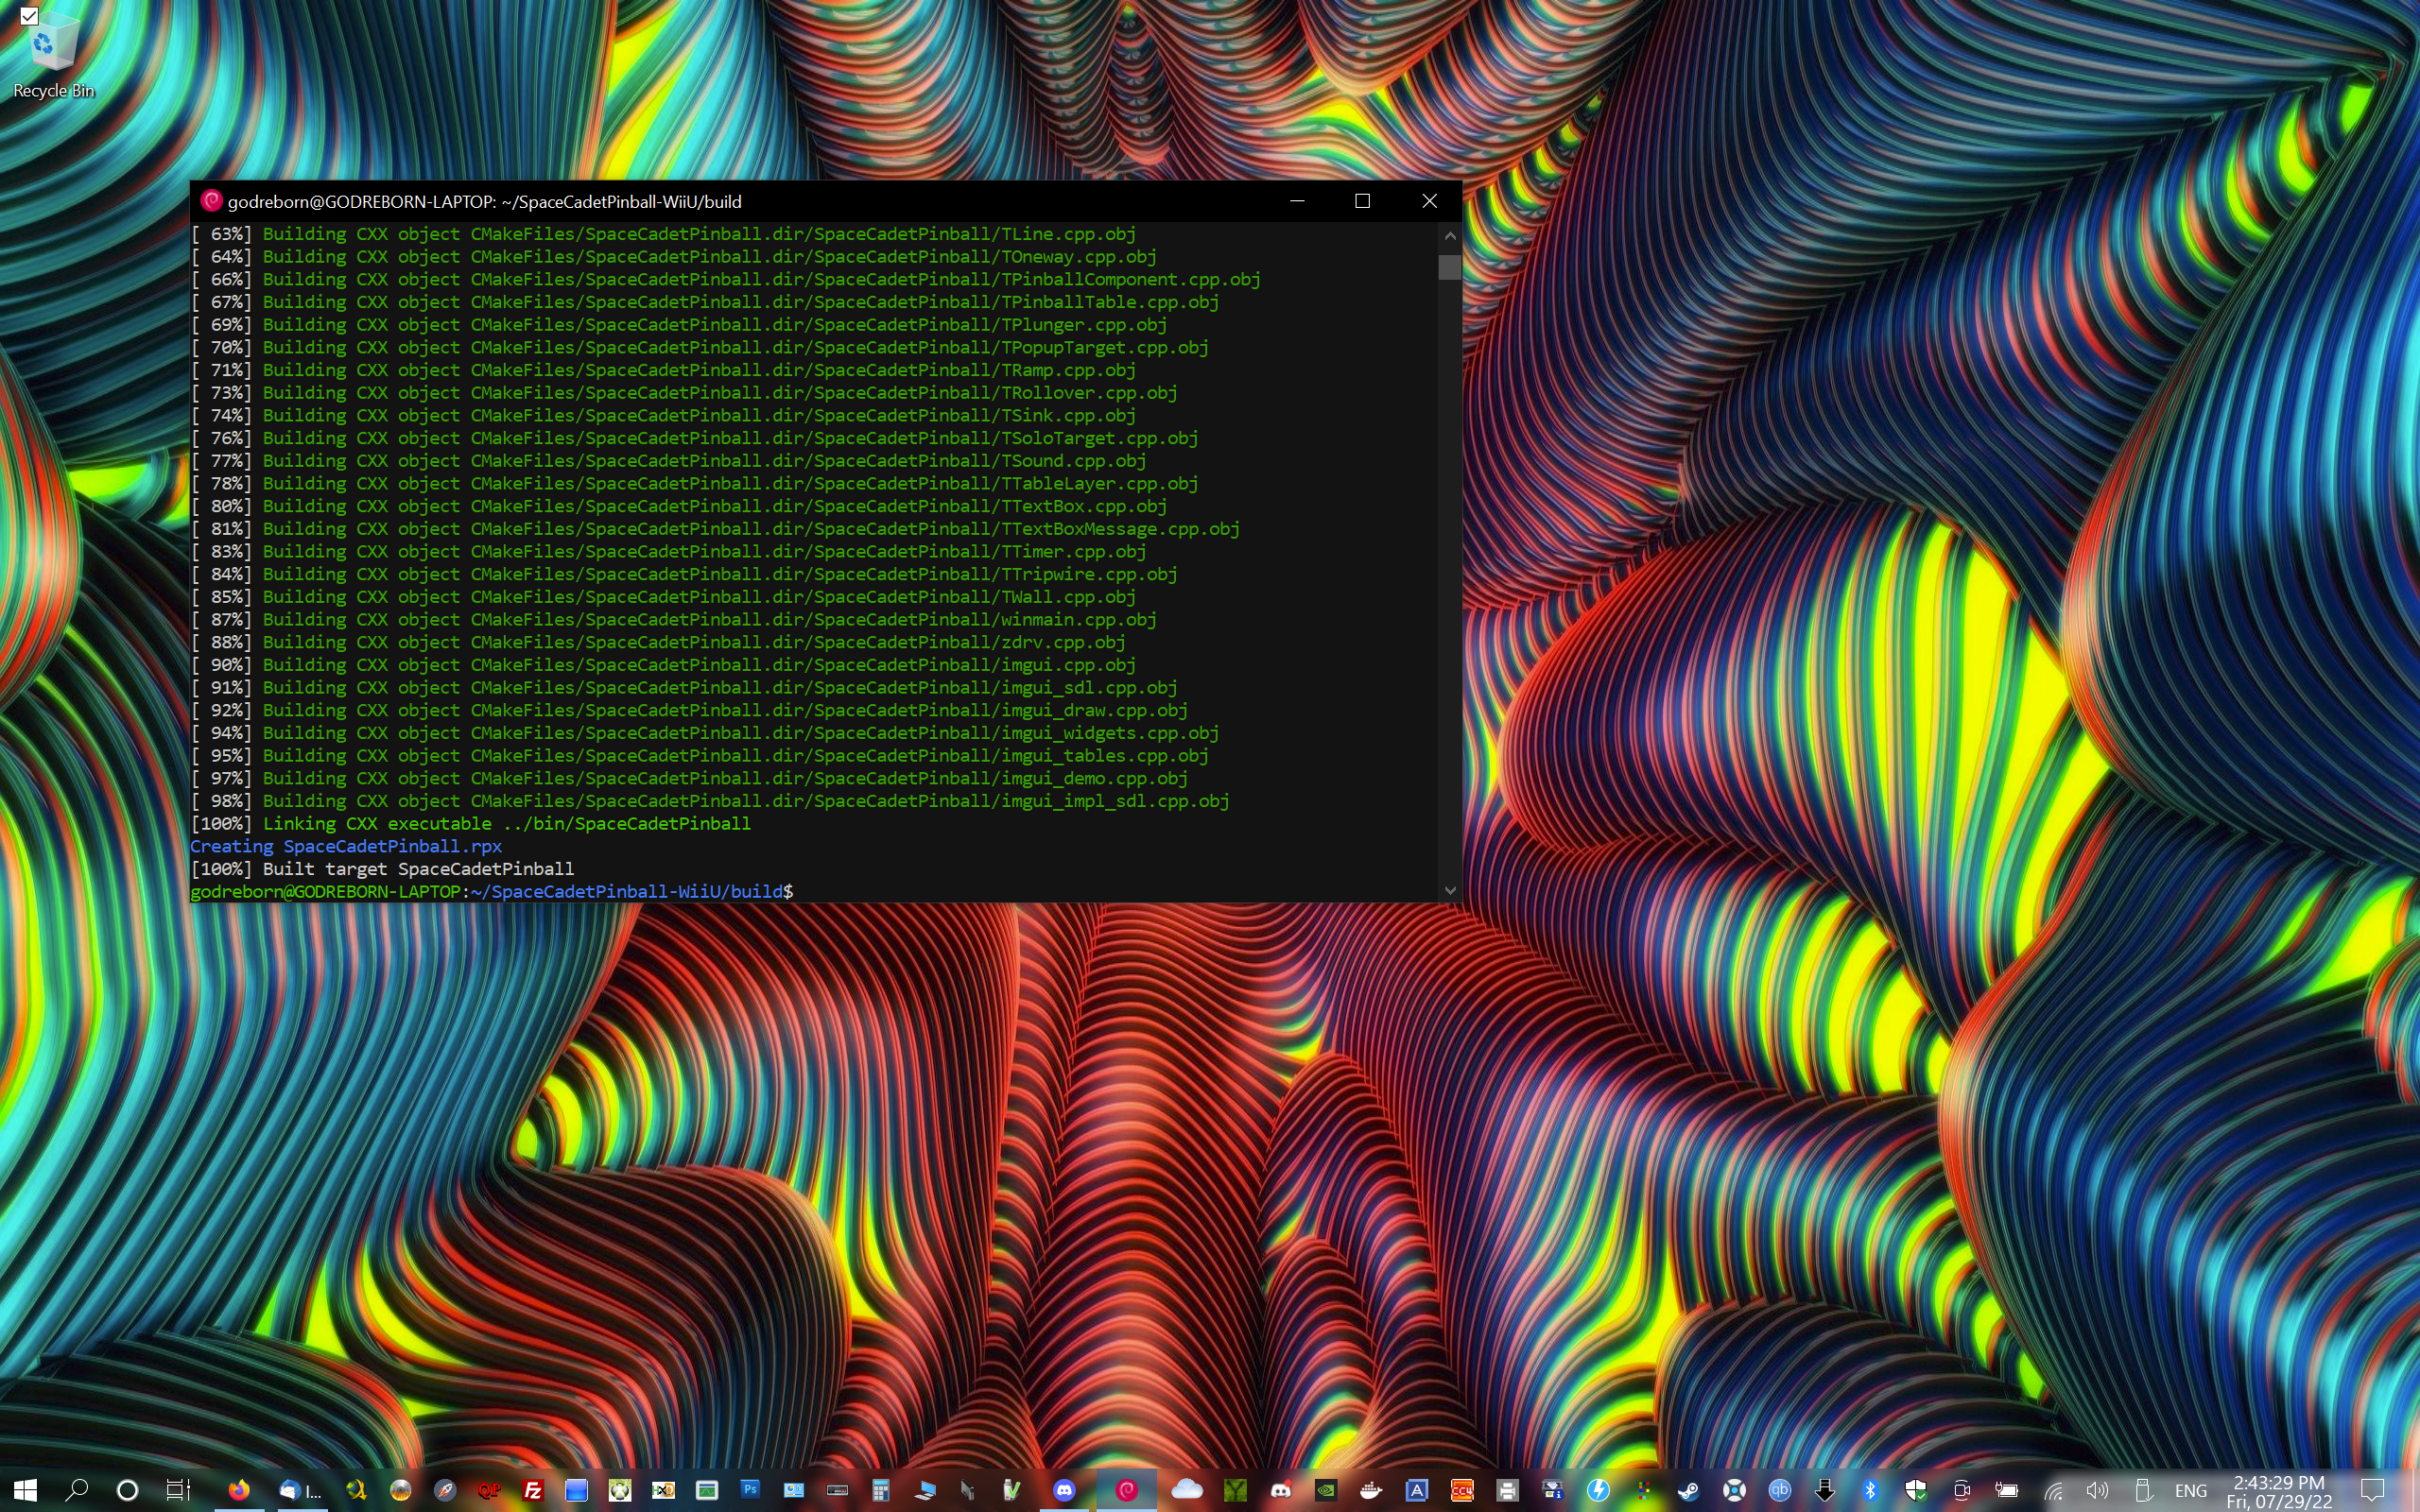Open the ENG language switcher
This screenshot has height=1512, width=2420.
point(2190,1490)
